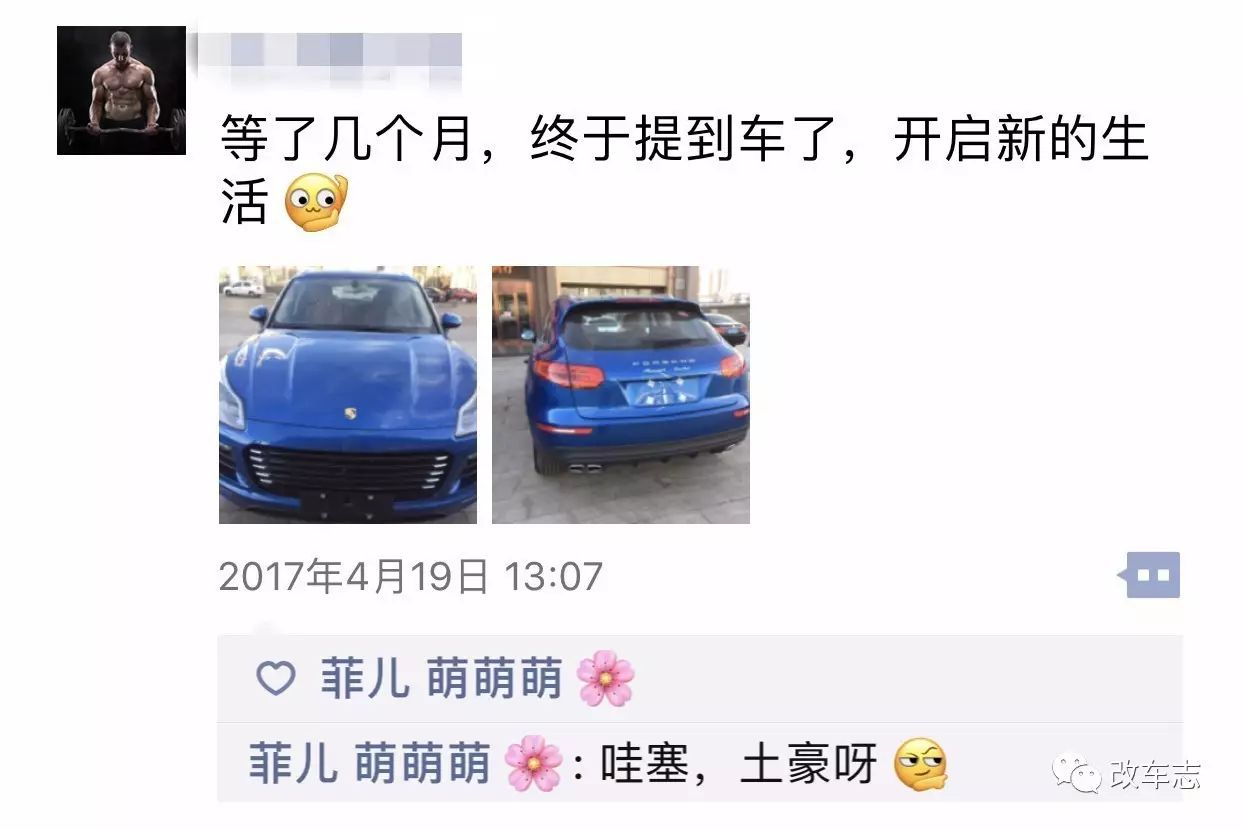Image resolution: width=1242 pixels, height=830 pixels.
Task: Tap the thinking face emoji after 活
Action: [x=314, y=202]
